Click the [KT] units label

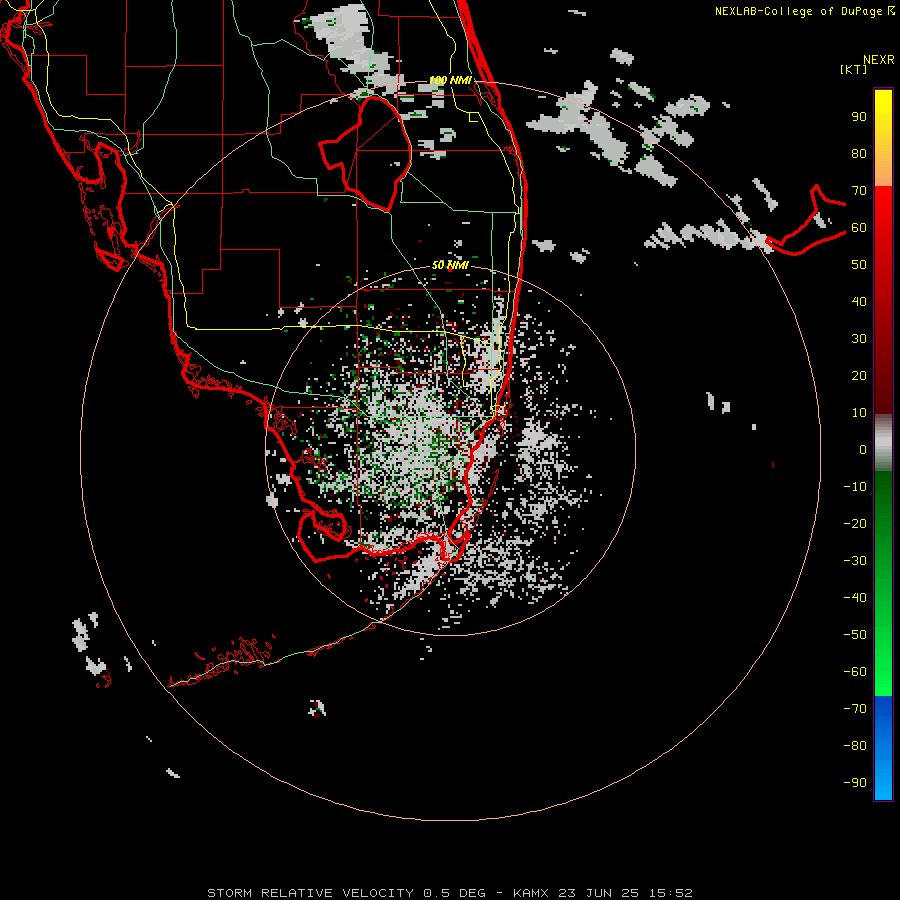(853, 69)
